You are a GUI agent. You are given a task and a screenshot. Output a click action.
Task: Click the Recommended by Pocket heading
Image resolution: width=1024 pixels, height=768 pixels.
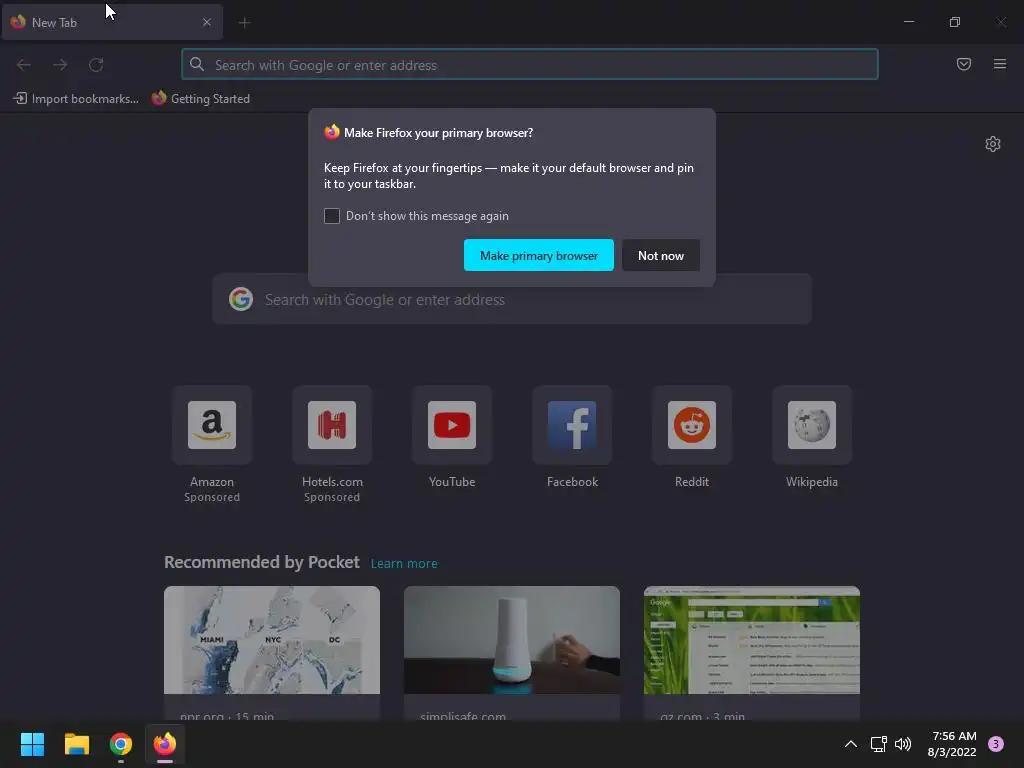262,562
